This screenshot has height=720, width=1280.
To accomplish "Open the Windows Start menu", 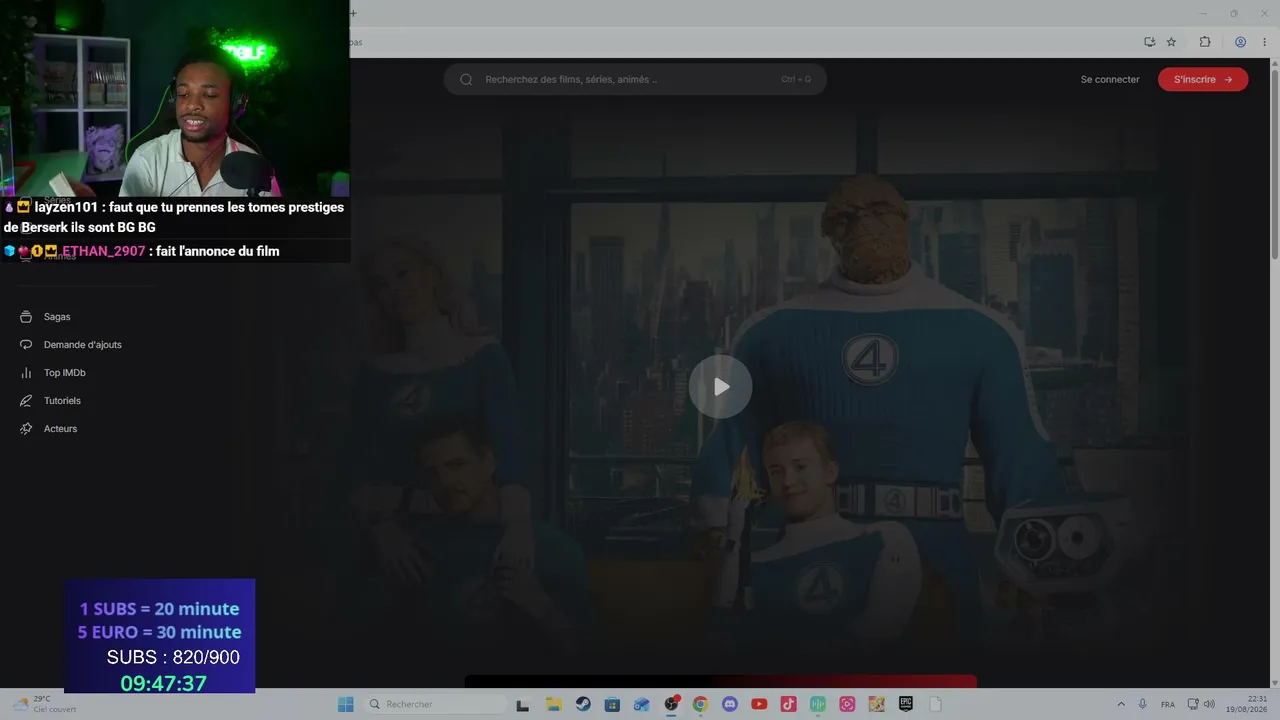I will tap(345, 705).
